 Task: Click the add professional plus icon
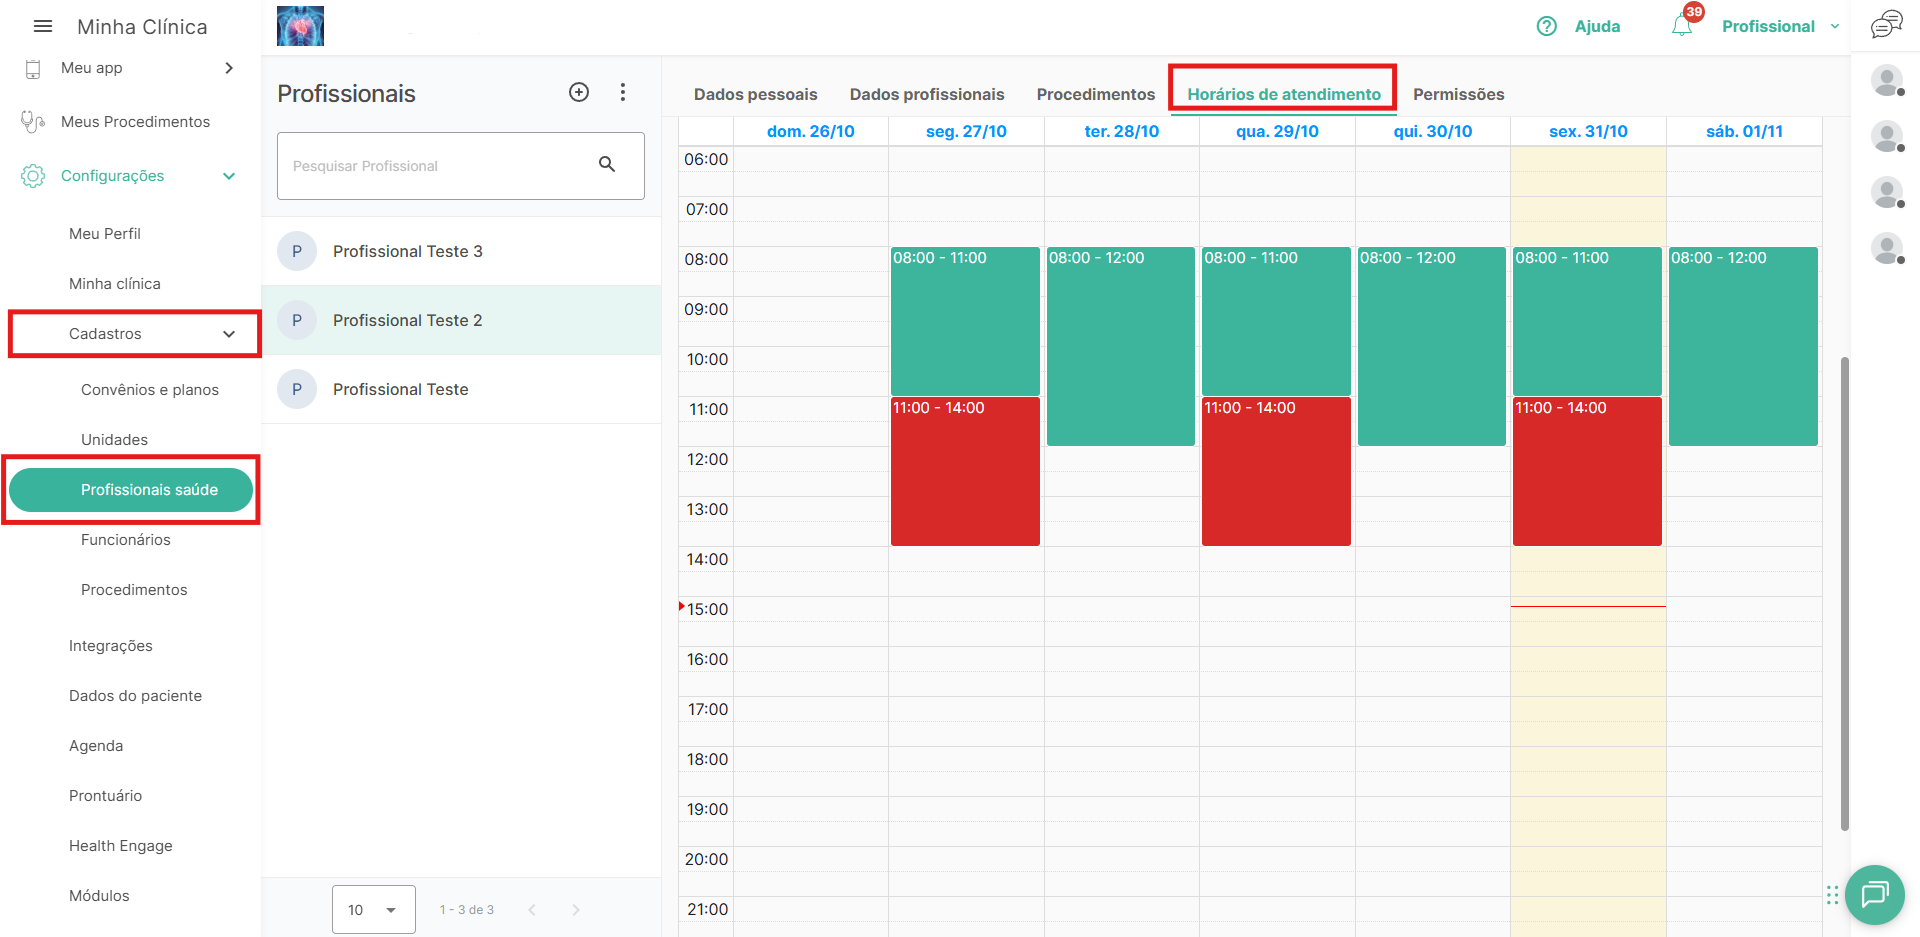tap(579, 92)
